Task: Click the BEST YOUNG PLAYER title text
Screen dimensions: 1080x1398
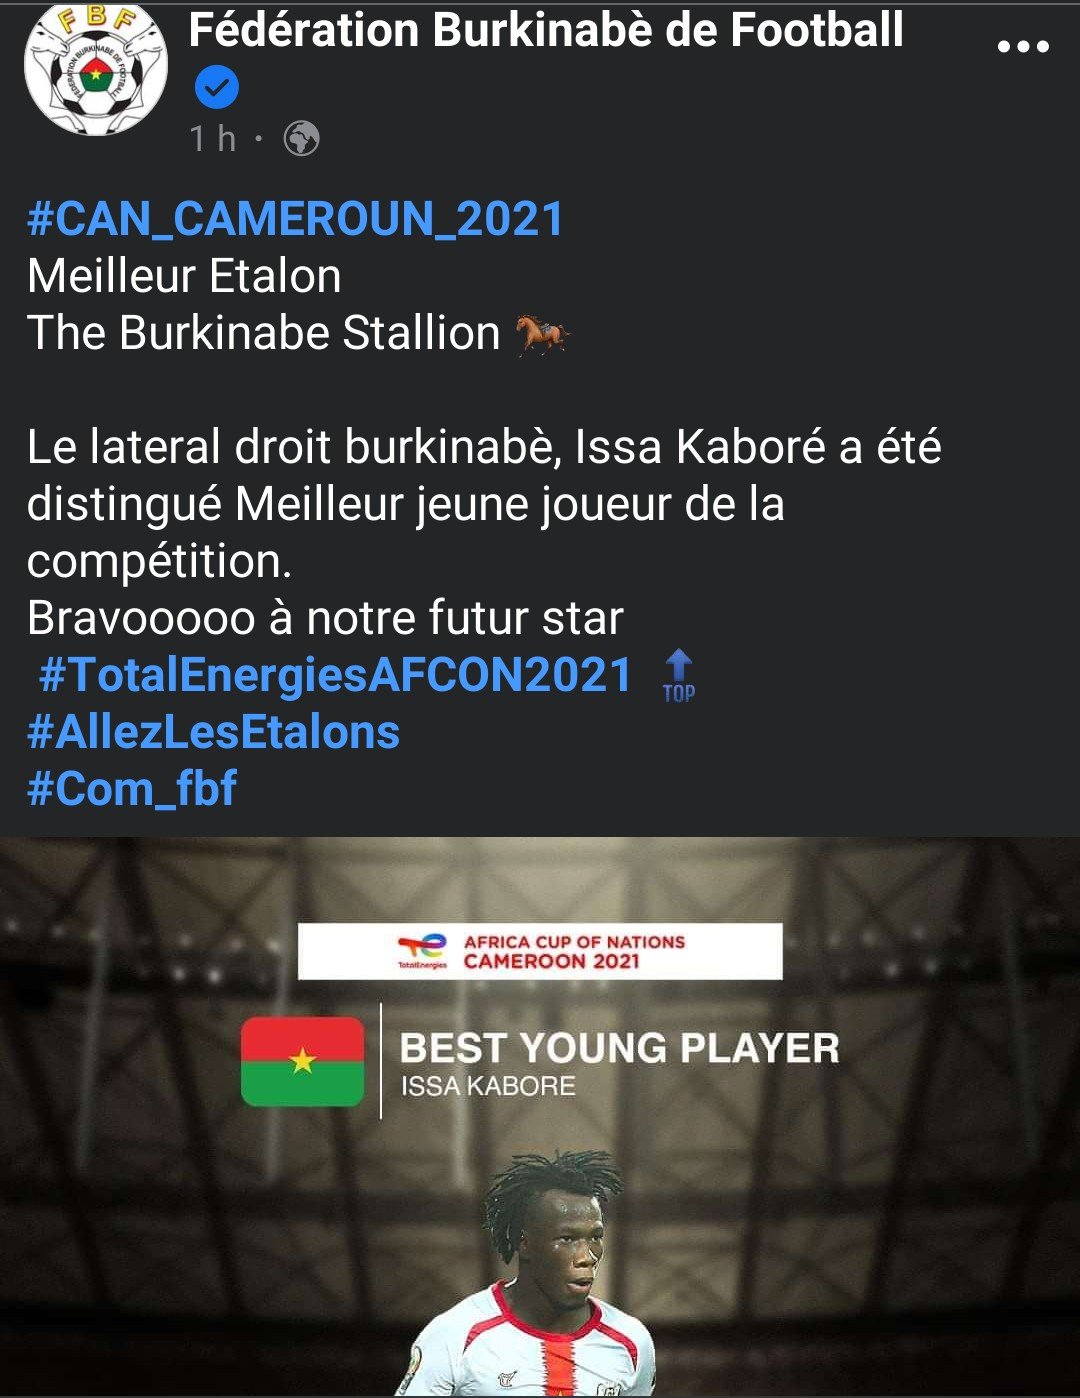Action: [619, 1048]
